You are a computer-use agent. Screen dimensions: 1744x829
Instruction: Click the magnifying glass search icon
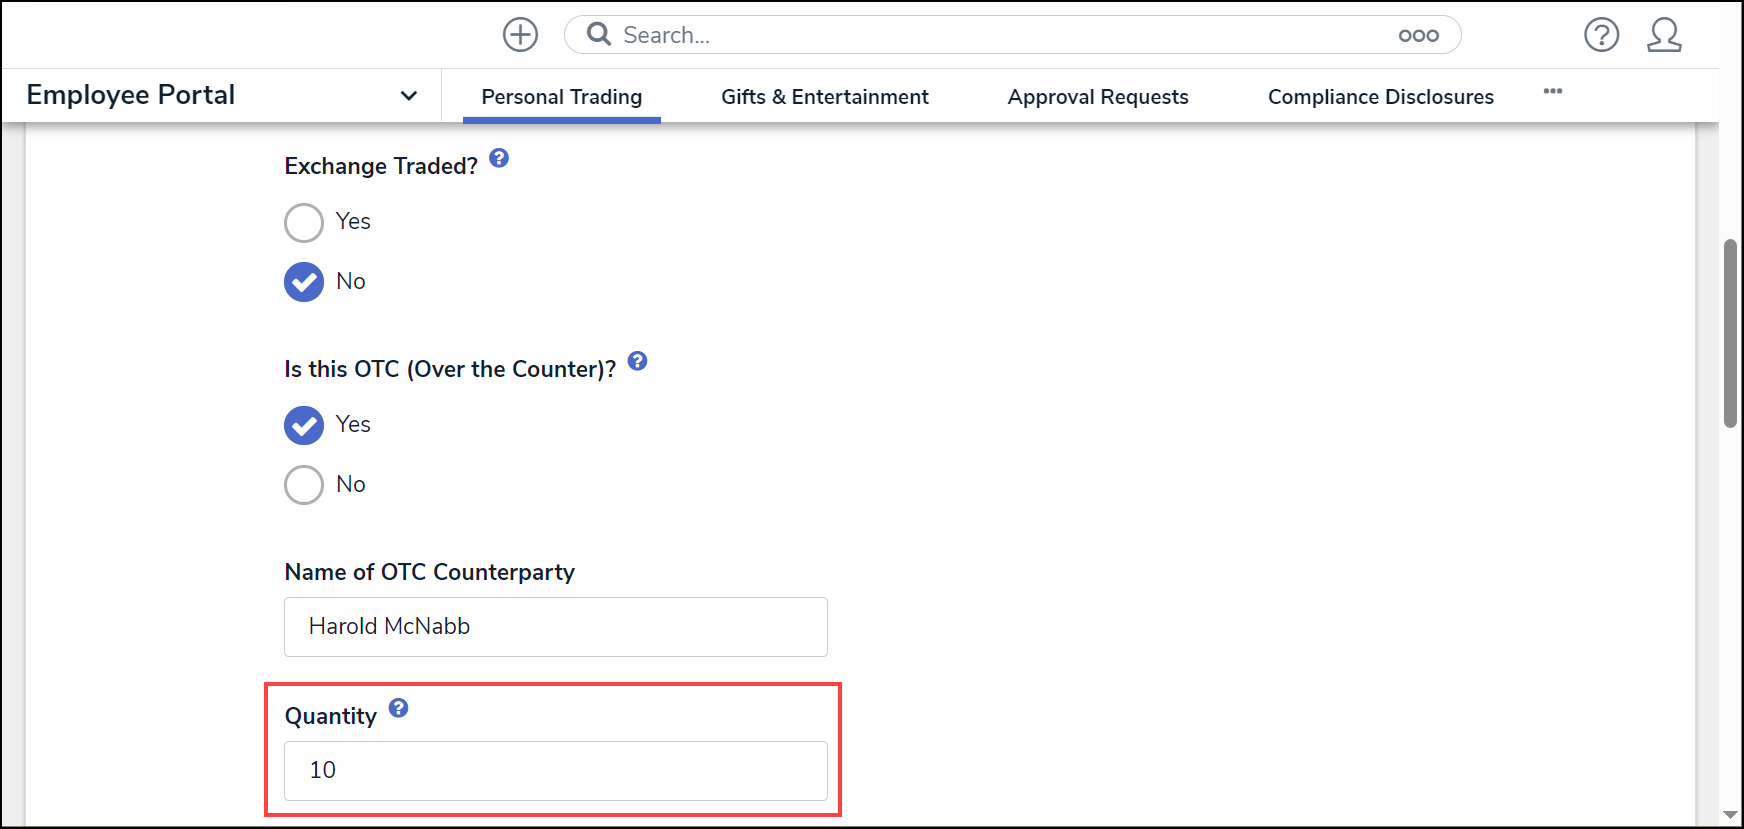tap(599, 35)
